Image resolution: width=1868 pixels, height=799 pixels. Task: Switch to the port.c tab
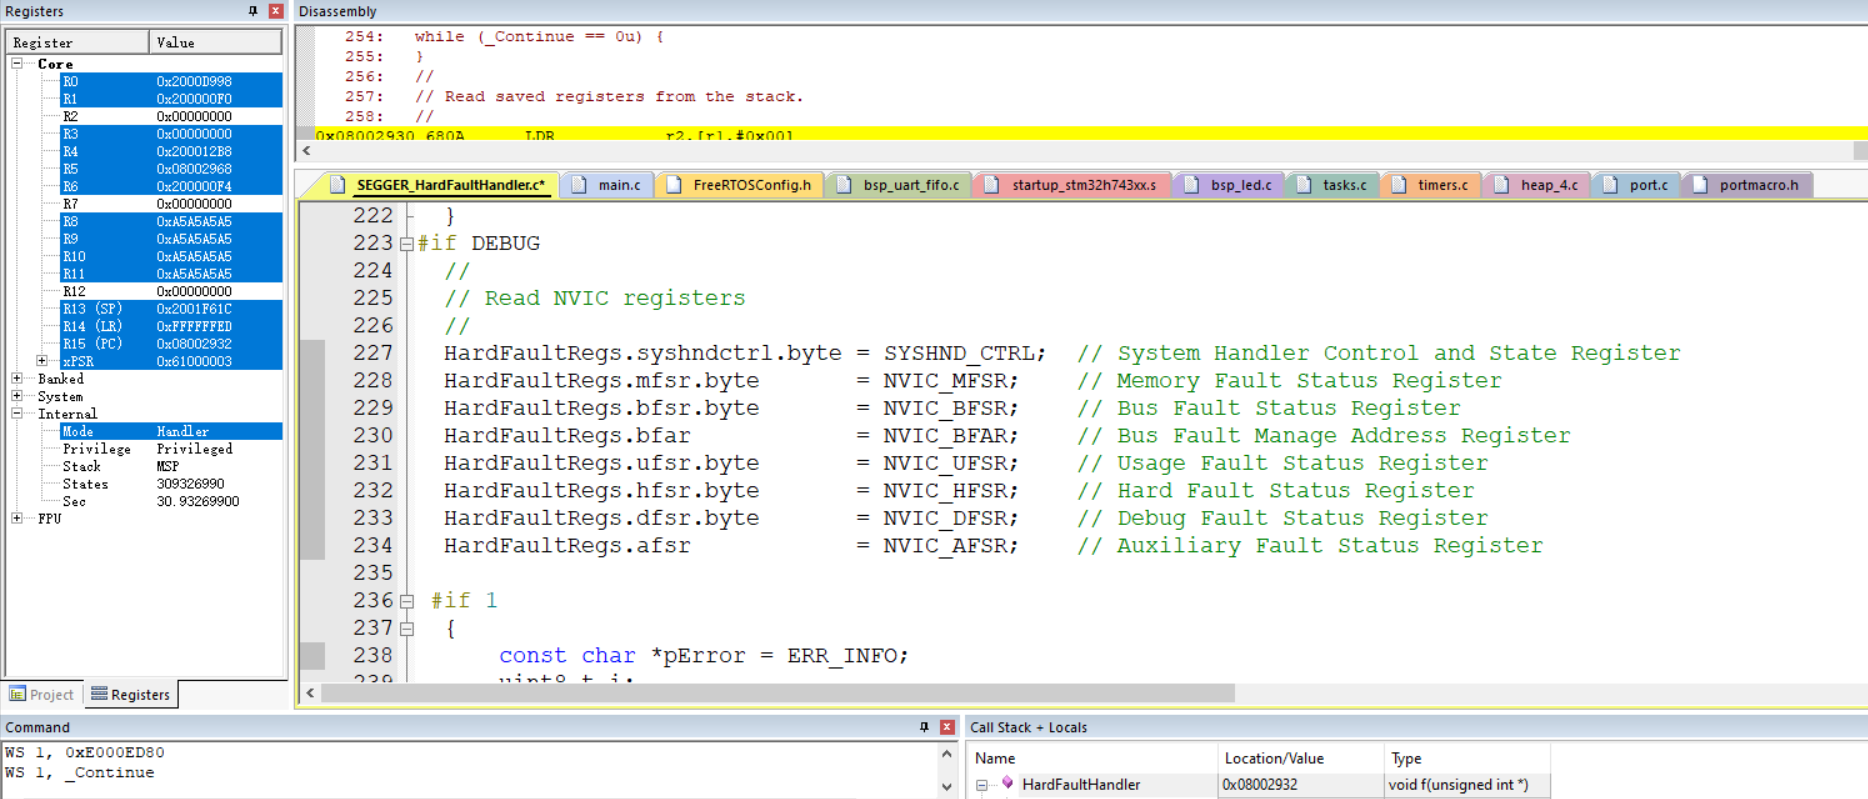coord(1637,185)
